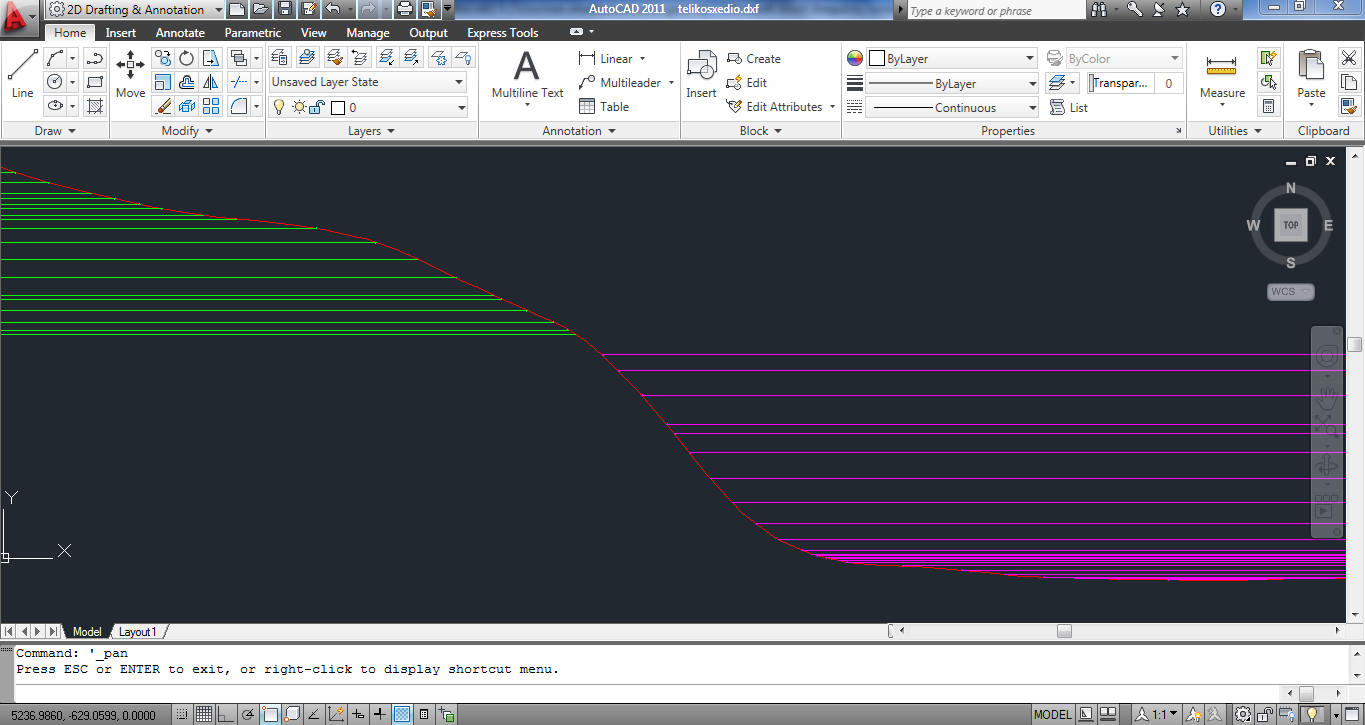Toggle Ortho Mode in status bar
The image size is (1365, 725).
coord(226,714)
